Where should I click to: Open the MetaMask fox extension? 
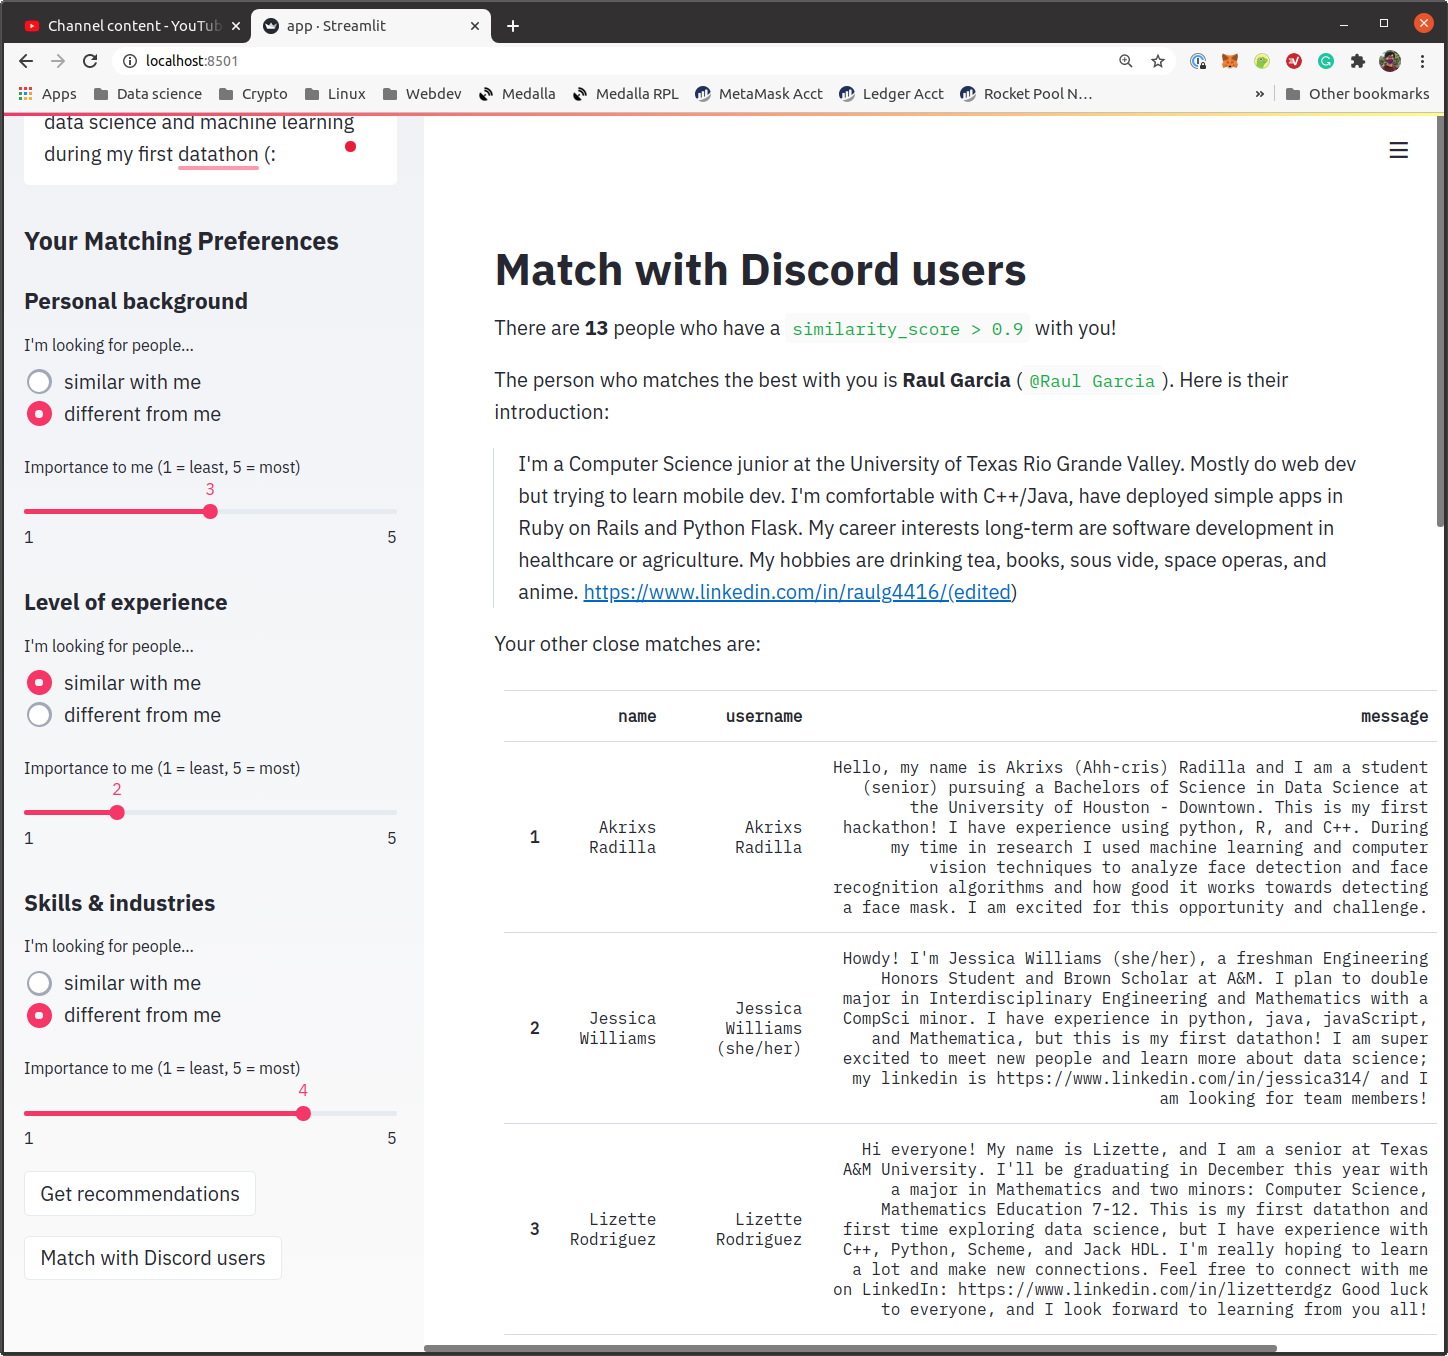click(1230, 61)
